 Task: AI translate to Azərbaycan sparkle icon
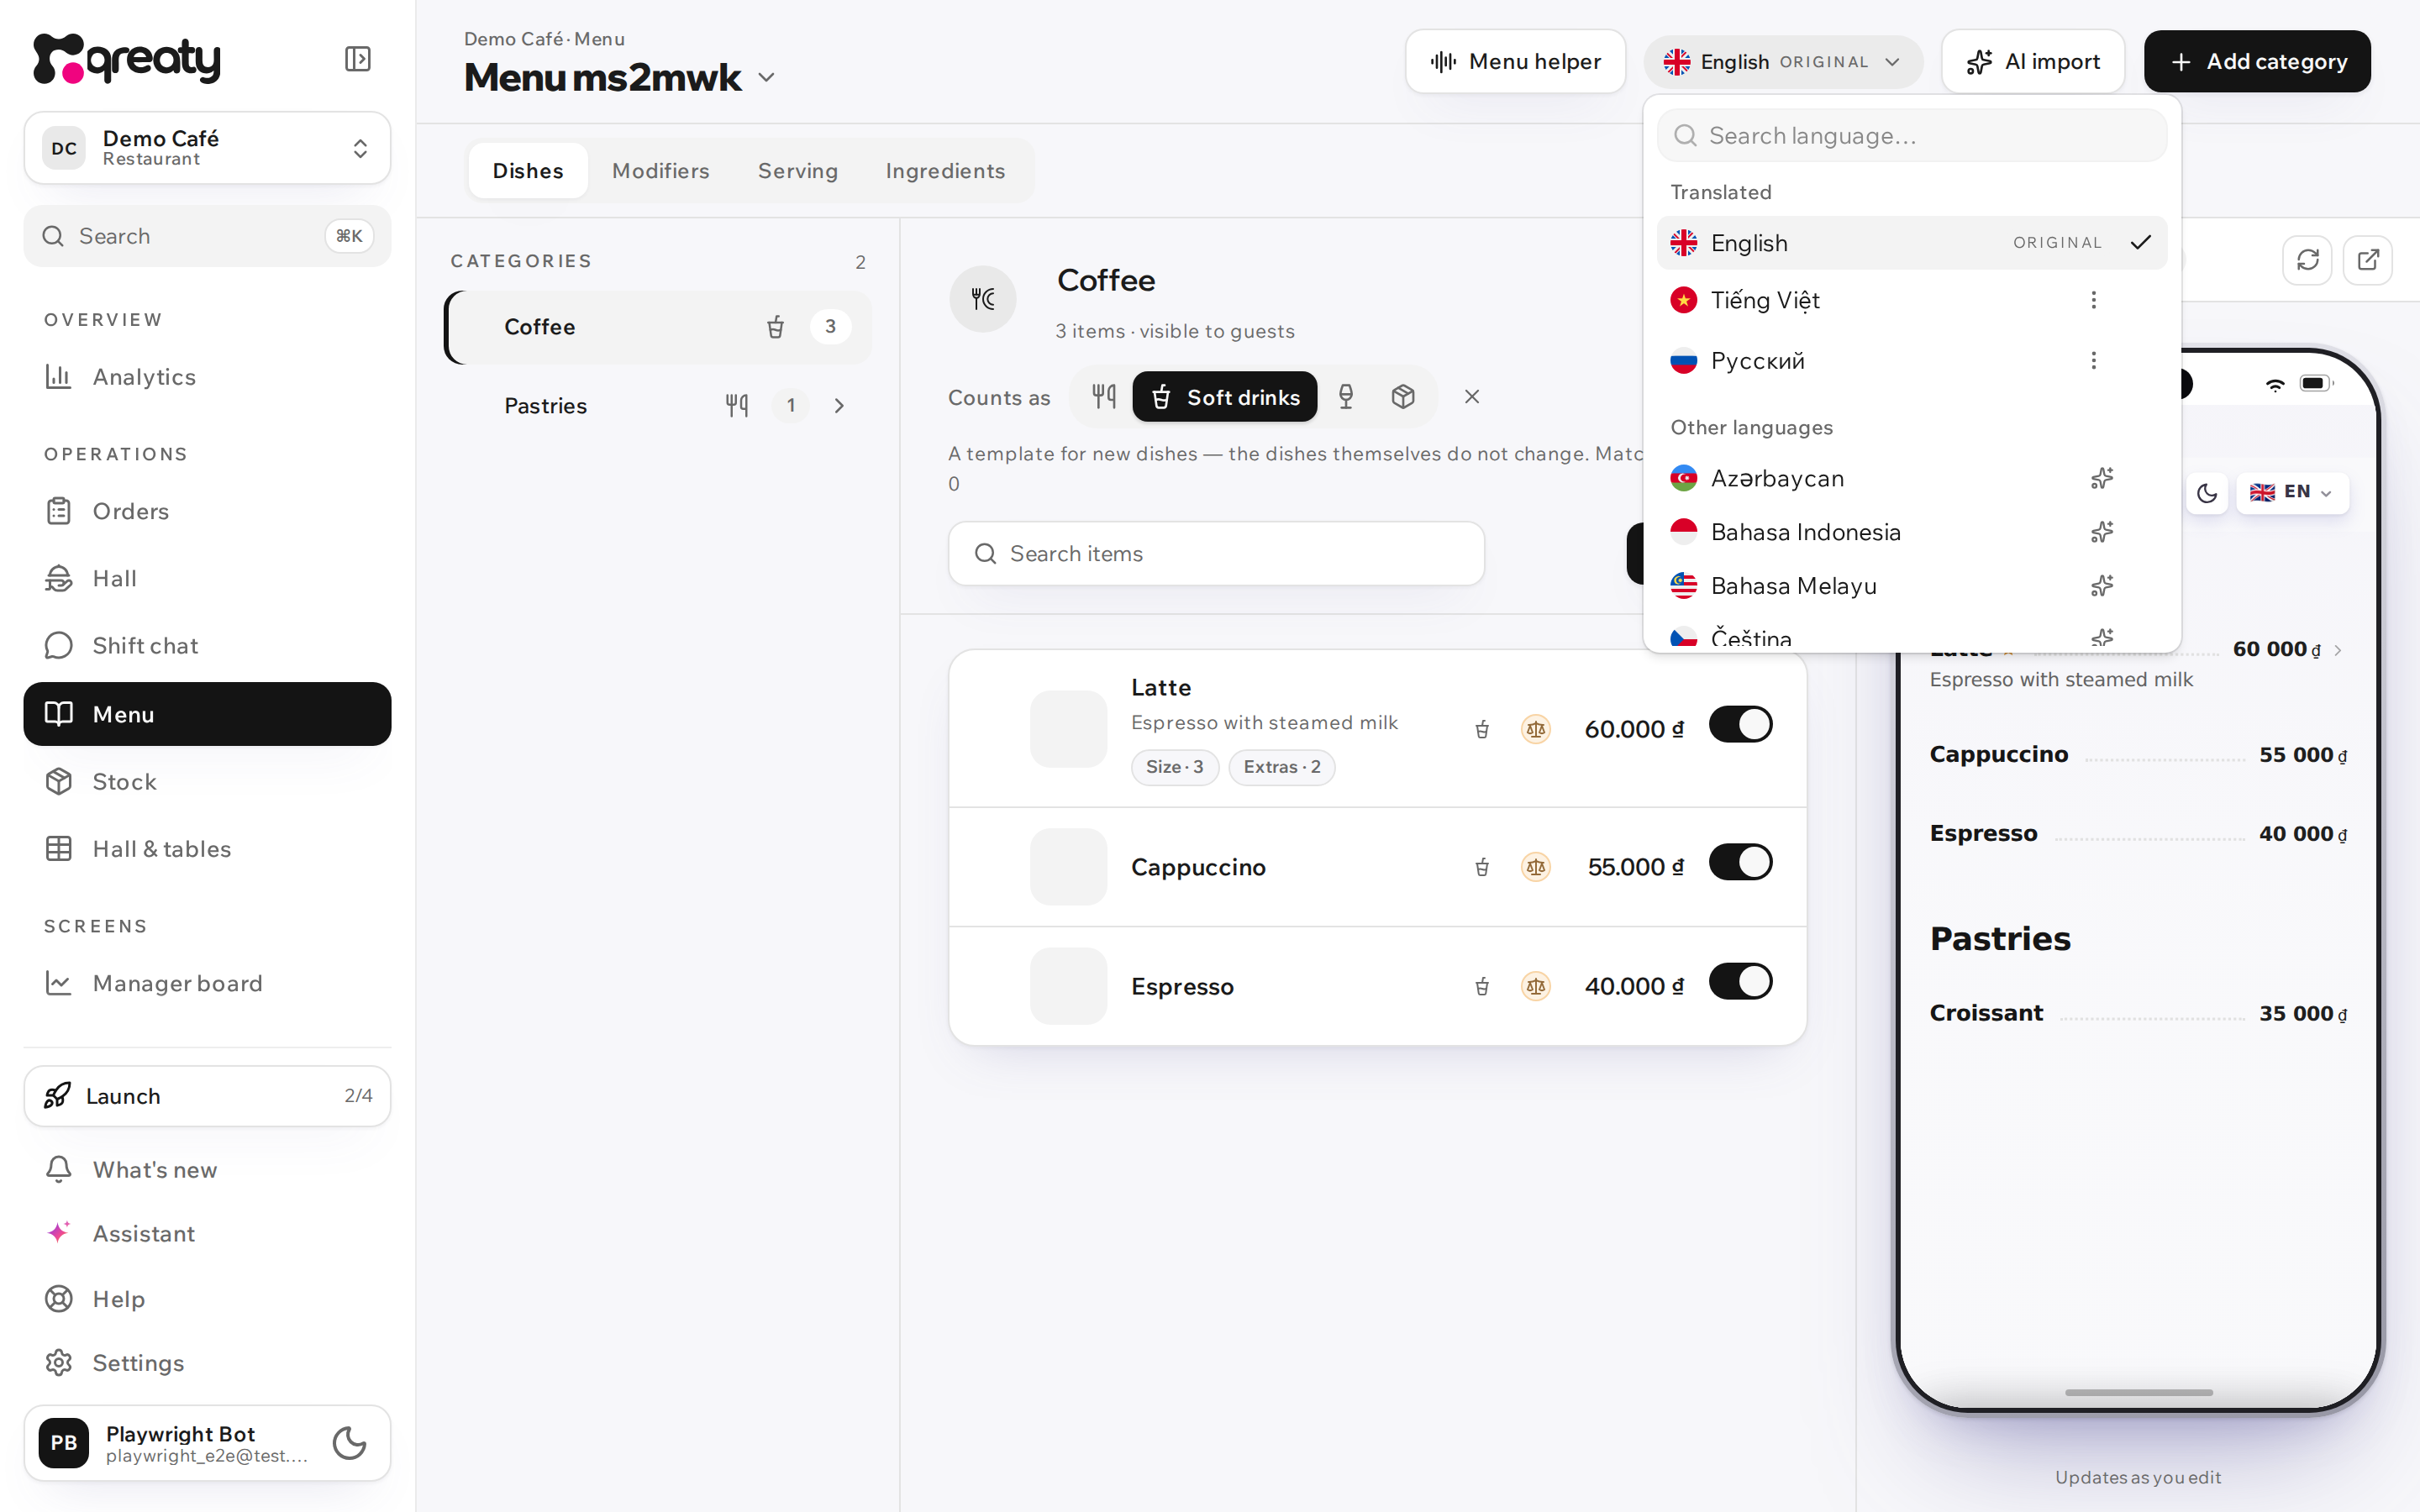(2102, 478)
